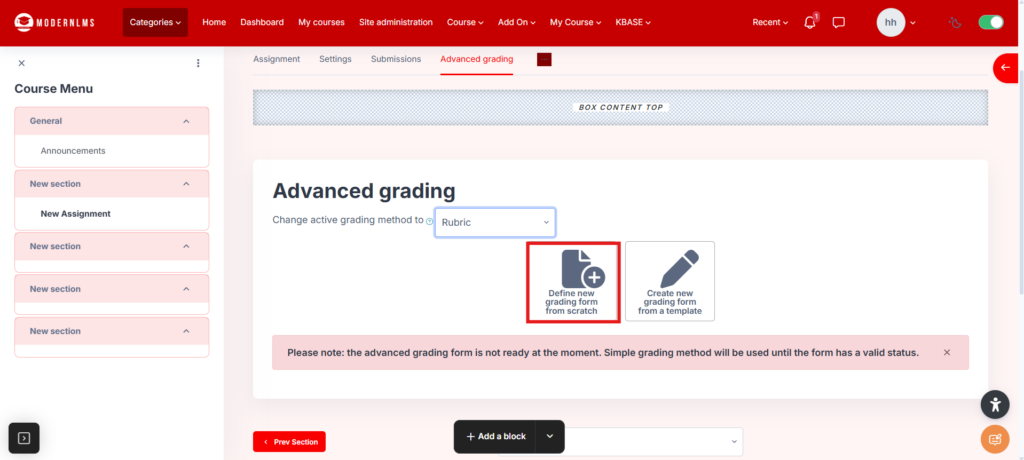Open the Settings tab
The image size is (1024, 460).
click(335, 59)
